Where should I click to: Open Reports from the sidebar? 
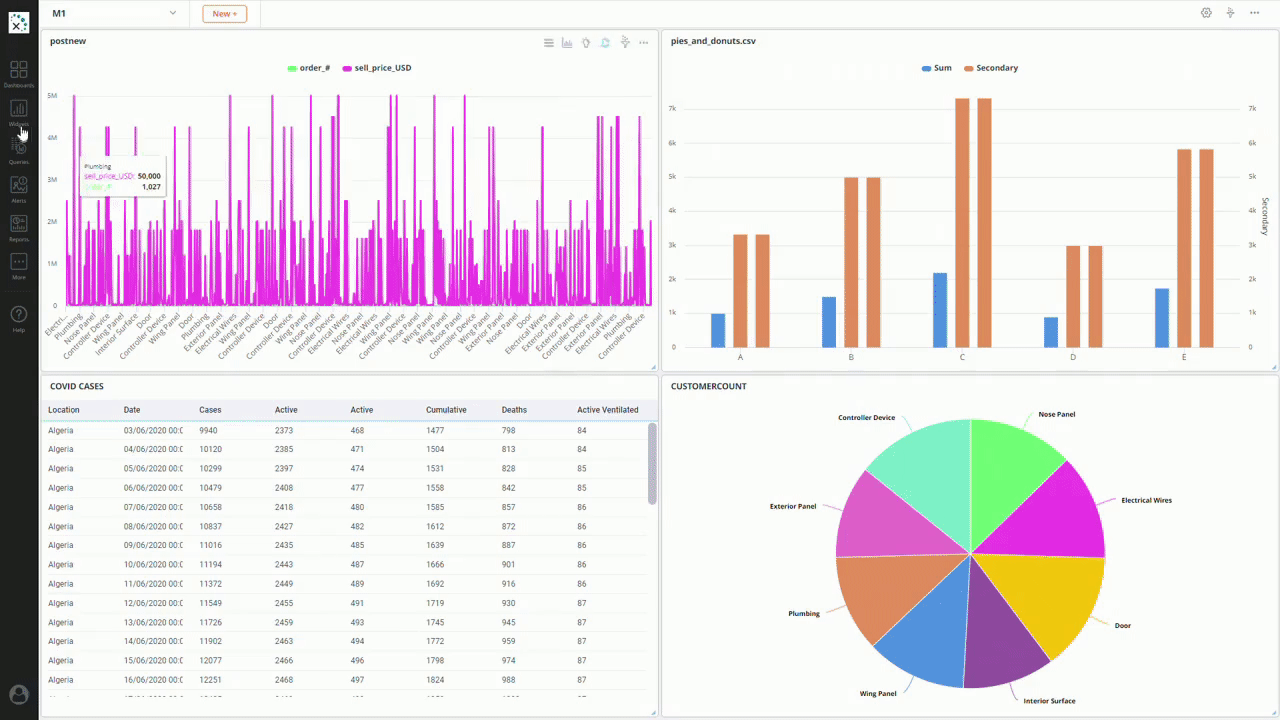coord(18,226)
